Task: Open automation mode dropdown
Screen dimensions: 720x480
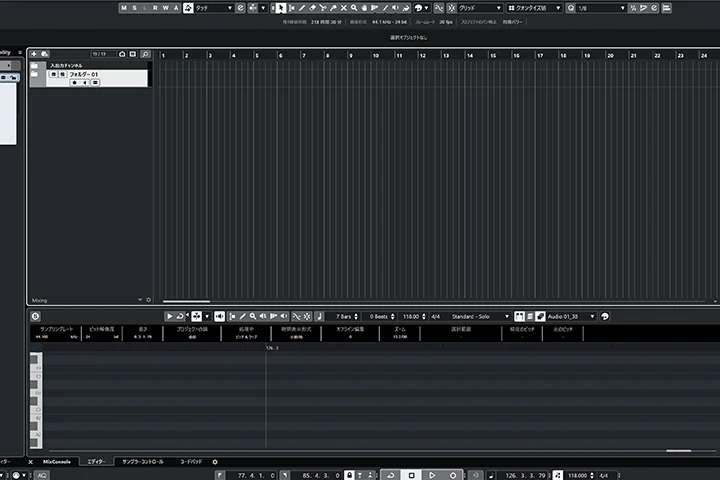Action: [x=214, y=8]
